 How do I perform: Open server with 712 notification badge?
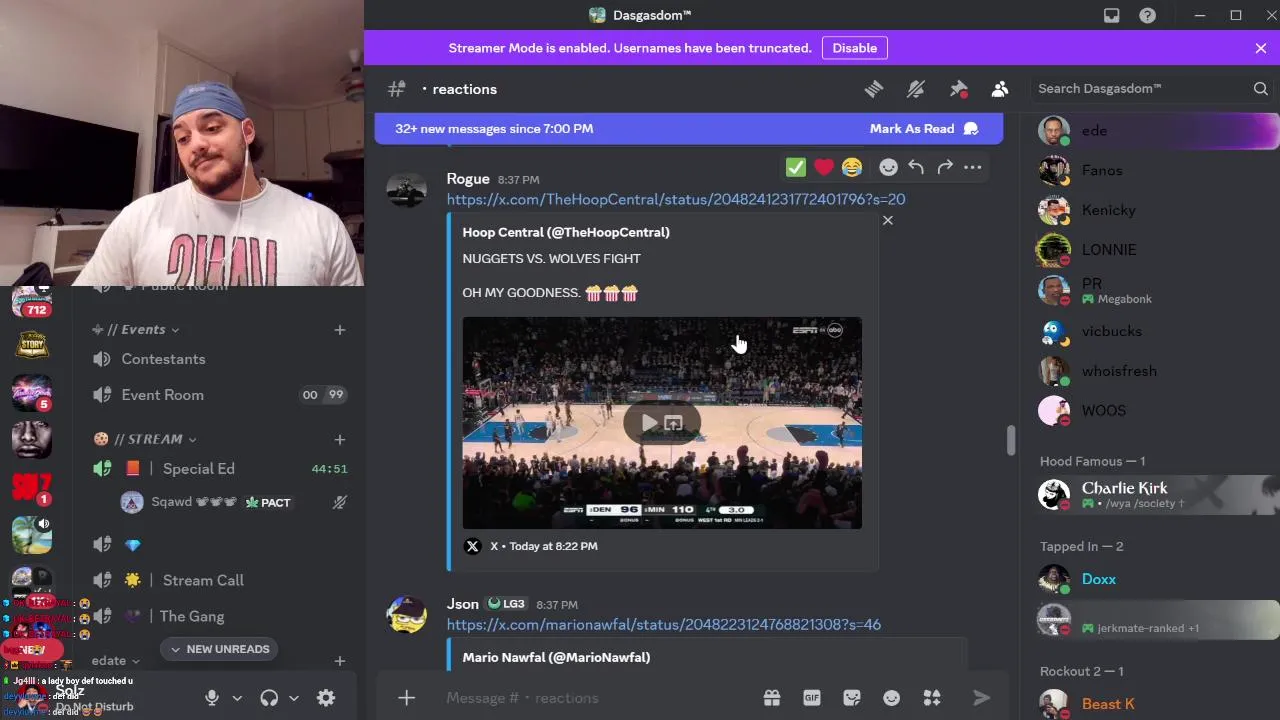[32, 303]
